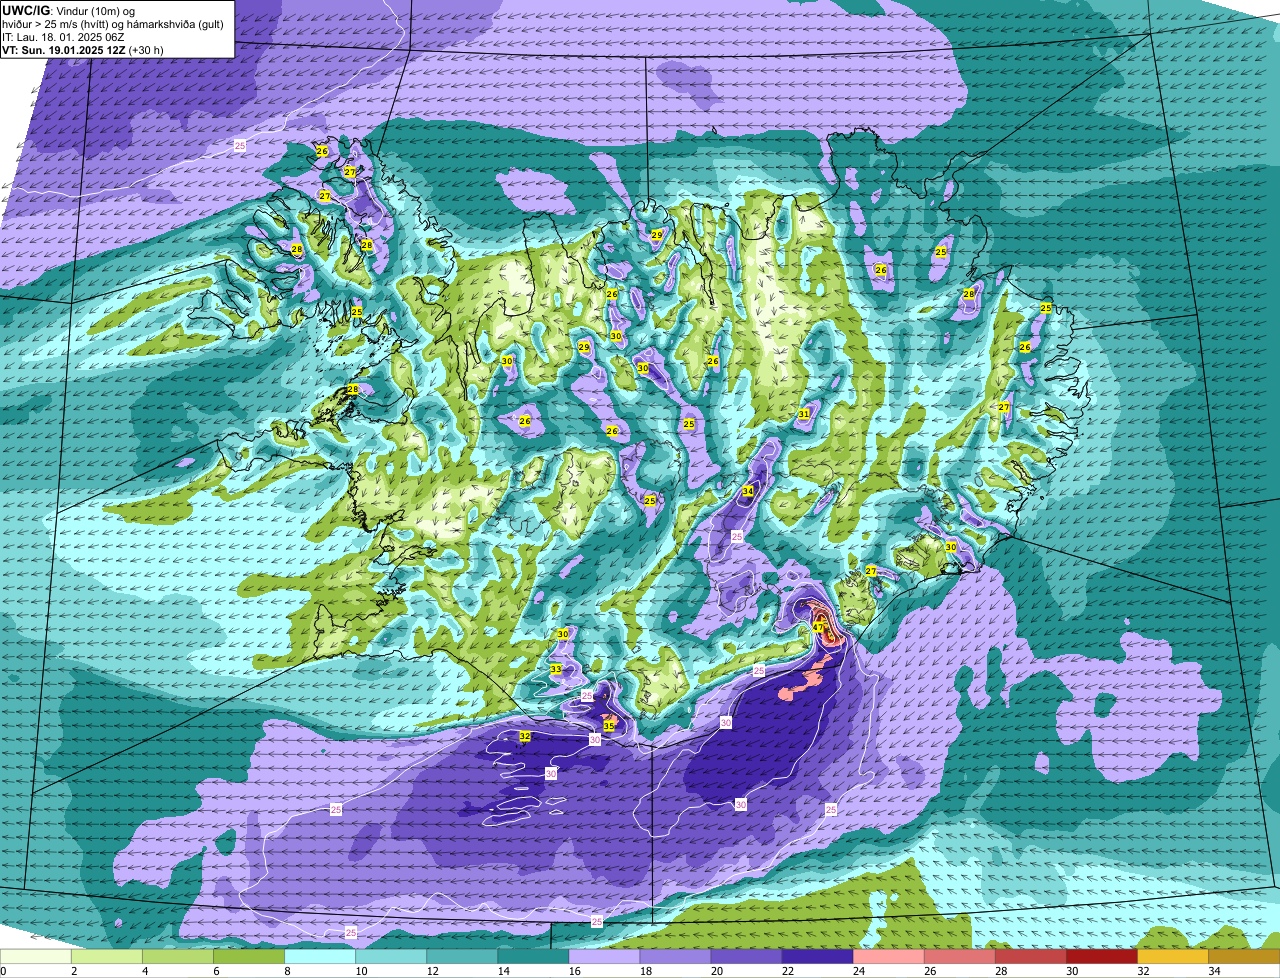Click the salmon 26–28 legend swatch
1280x978 pixels.
click(960, 956)
